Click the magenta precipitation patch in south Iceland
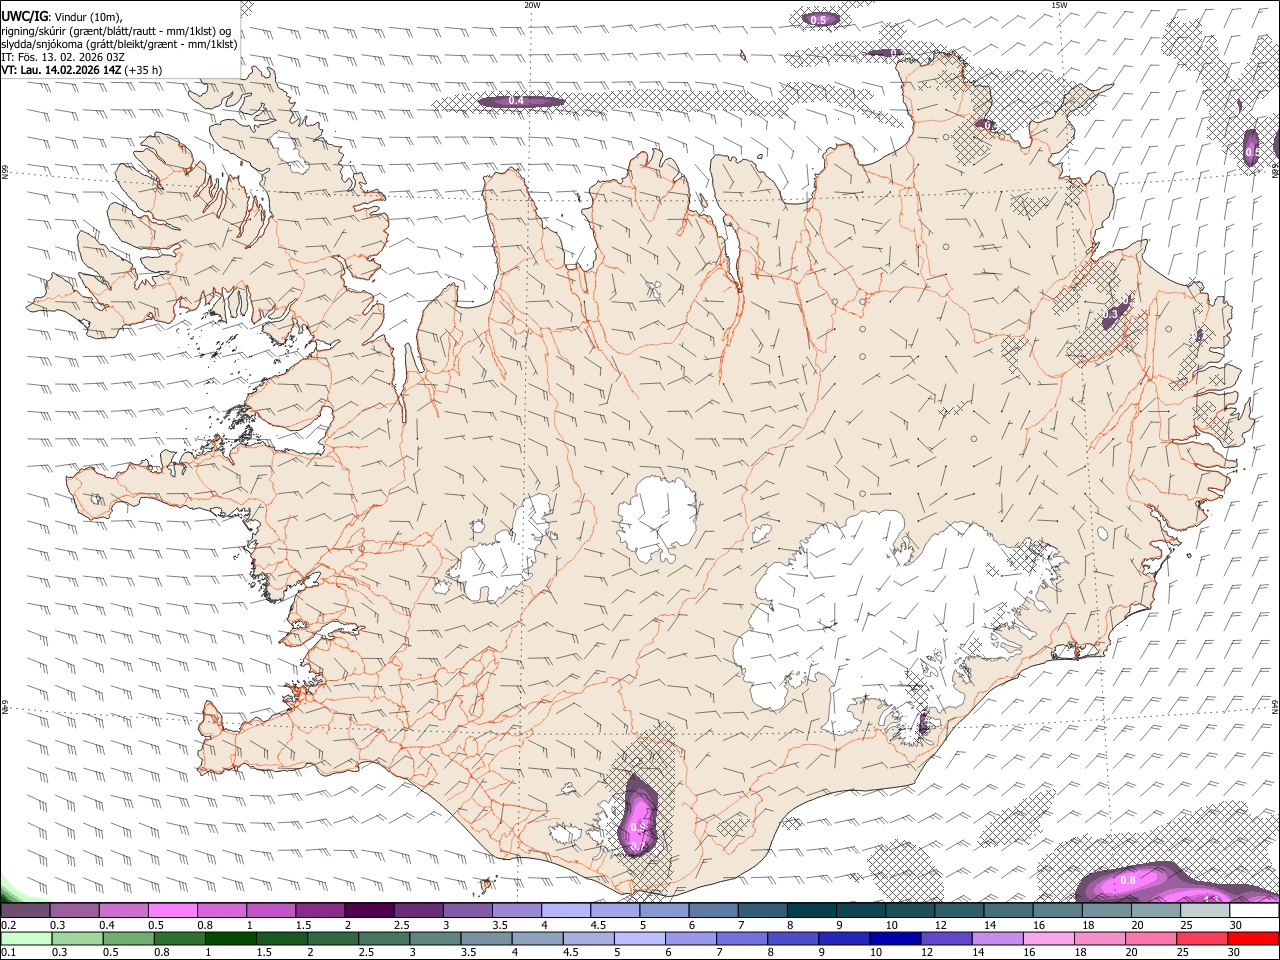This screenshot has width=1280, height=960. pos(638,815)
